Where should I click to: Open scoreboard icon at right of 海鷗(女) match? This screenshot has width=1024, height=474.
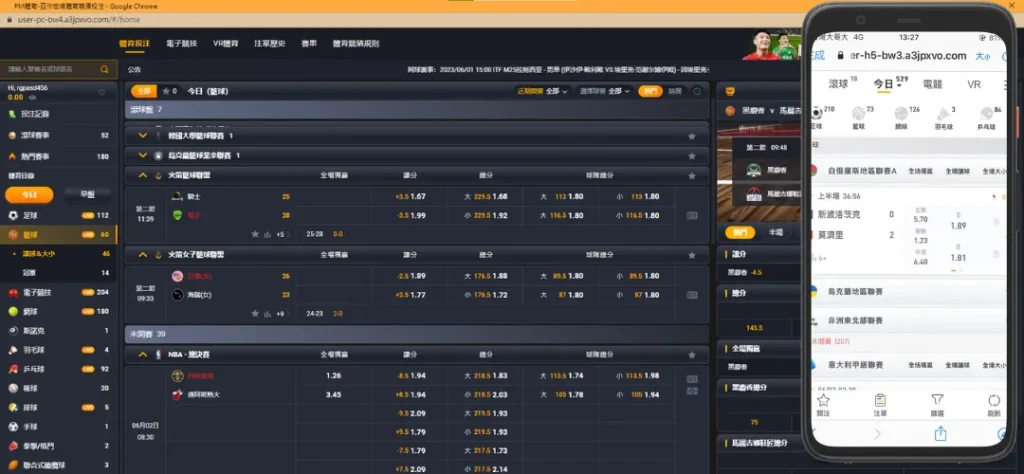point(692,295)
